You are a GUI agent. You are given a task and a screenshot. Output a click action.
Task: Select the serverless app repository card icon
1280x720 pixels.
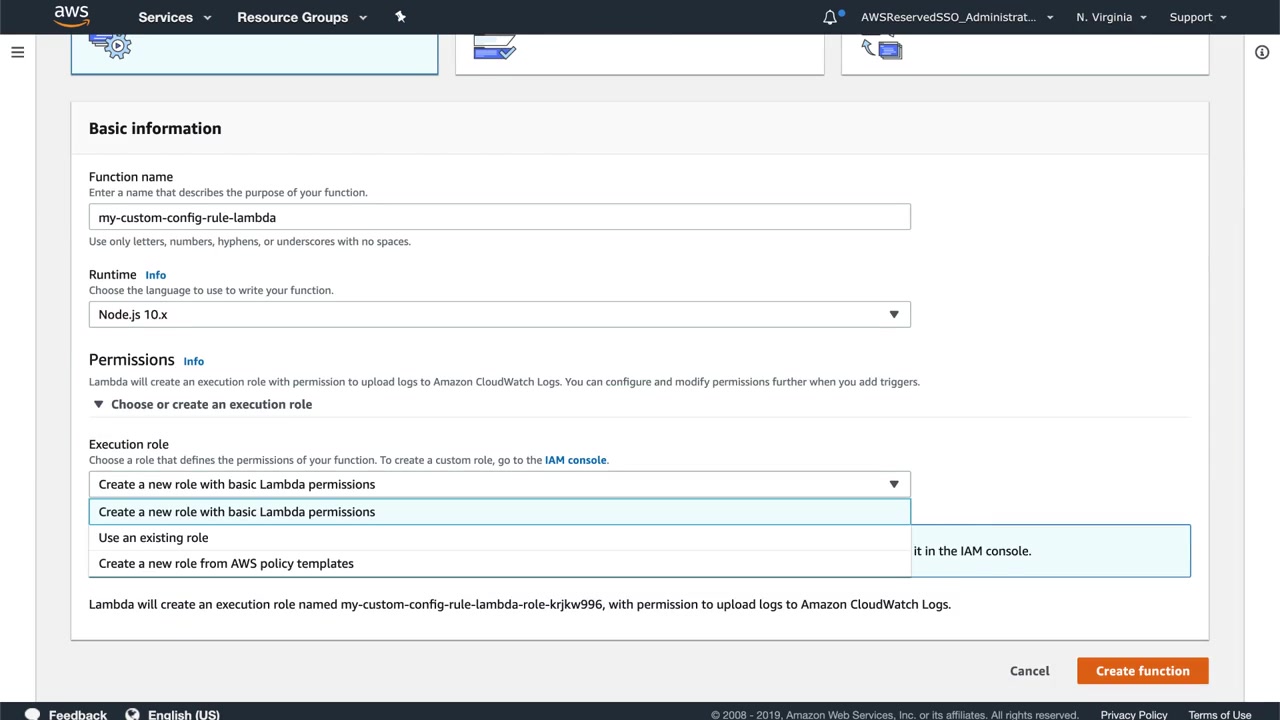click(x=881, y=47)
